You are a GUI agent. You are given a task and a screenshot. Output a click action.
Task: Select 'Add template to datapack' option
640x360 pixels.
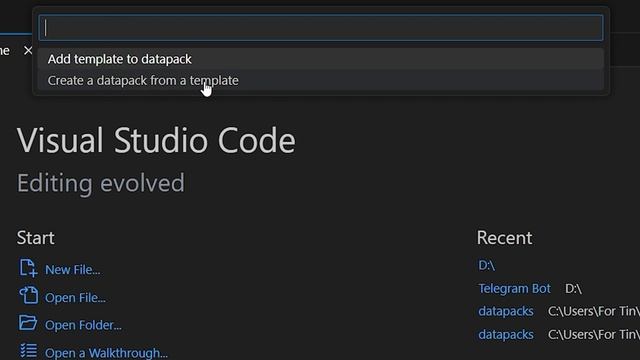tap(321, 59)
